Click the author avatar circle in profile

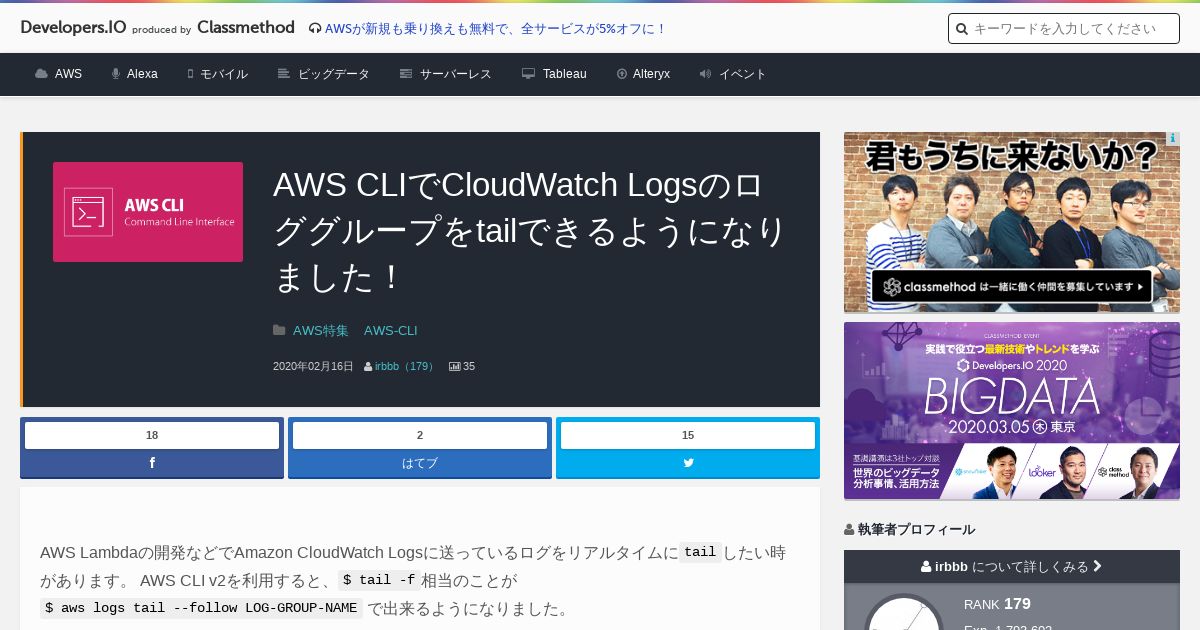903,612
